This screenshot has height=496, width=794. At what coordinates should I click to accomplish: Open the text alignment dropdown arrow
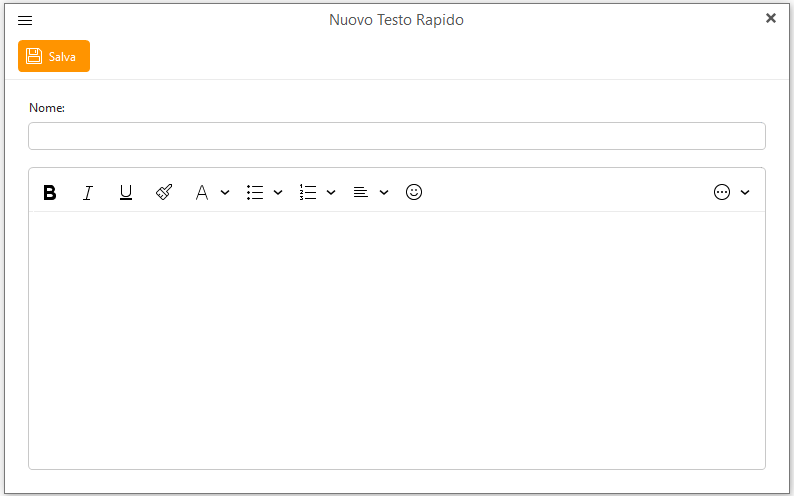(x=384, y=193)
